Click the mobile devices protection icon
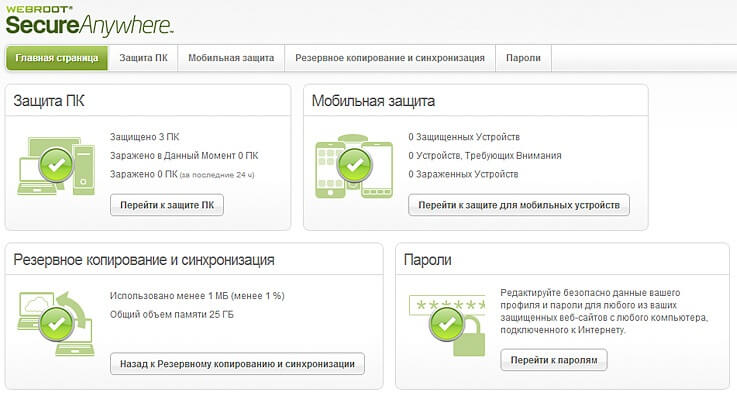737x397 pixels. point(354,167)
